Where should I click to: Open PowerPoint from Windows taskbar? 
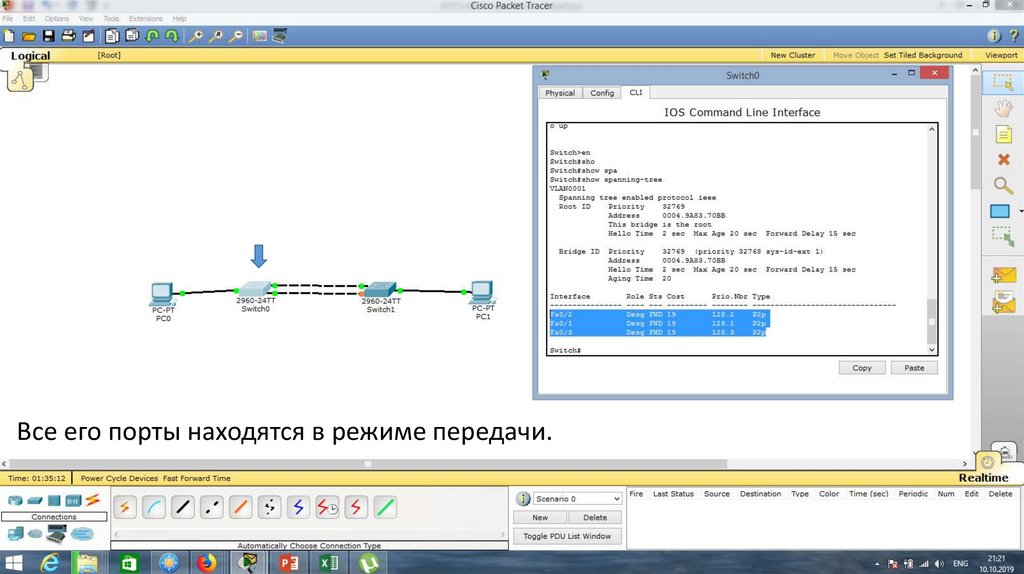pyautogui.click(x=289, y=562)
